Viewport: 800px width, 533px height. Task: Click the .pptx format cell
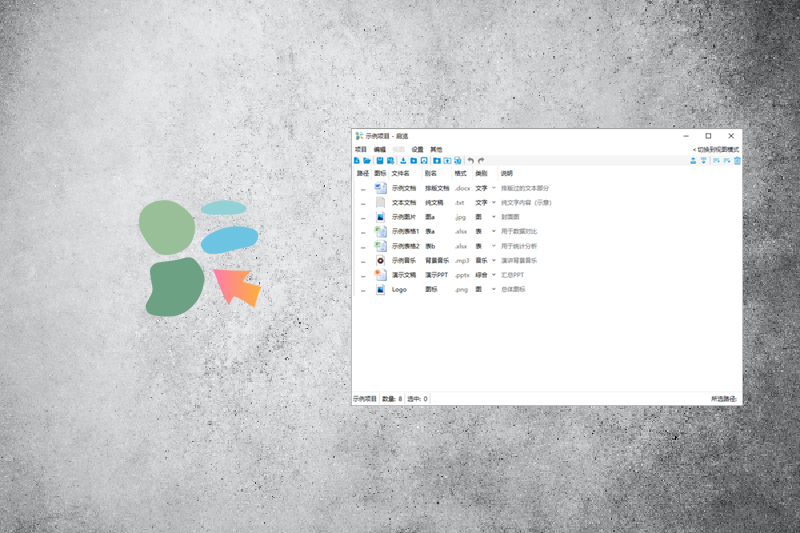[462, 275]
